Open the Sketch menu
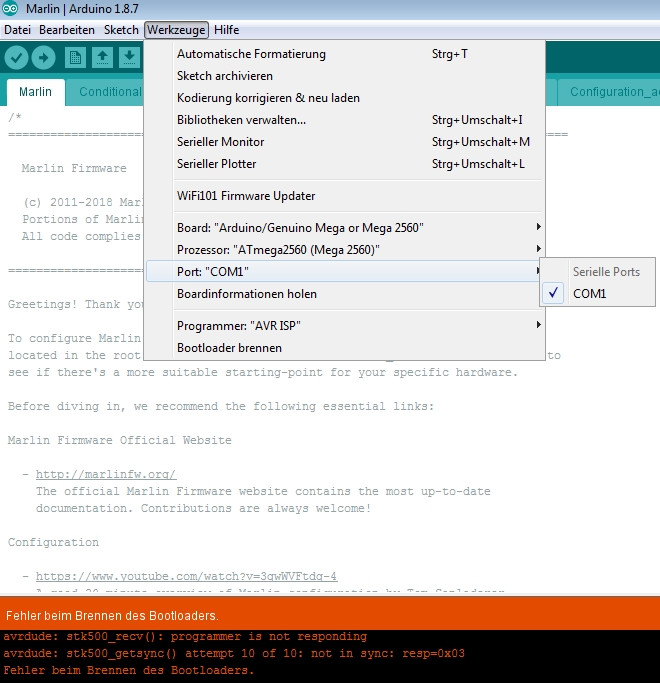The image size is (660, 683). 121,30
